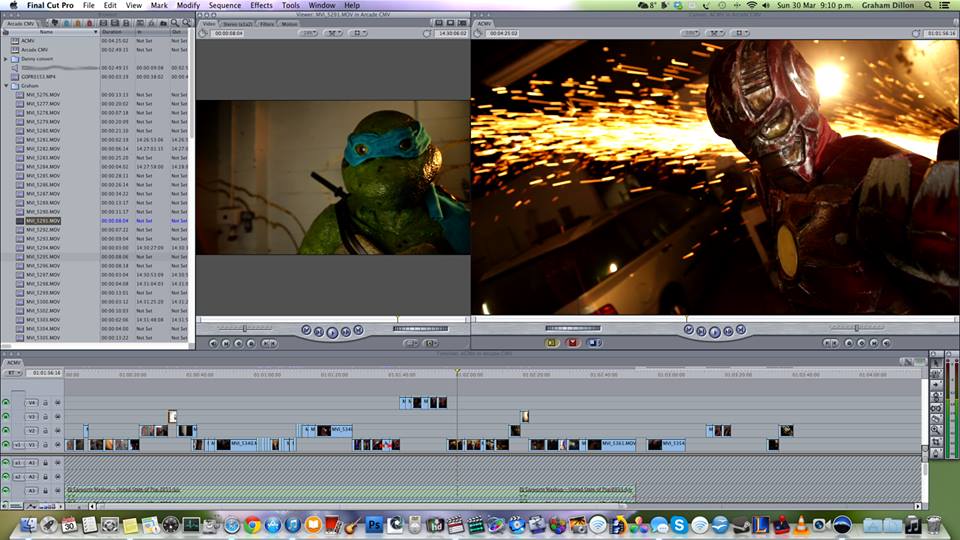Open the Trash in the Dock
Viewport: 960px width, 540px height.
tap(933, 525)
